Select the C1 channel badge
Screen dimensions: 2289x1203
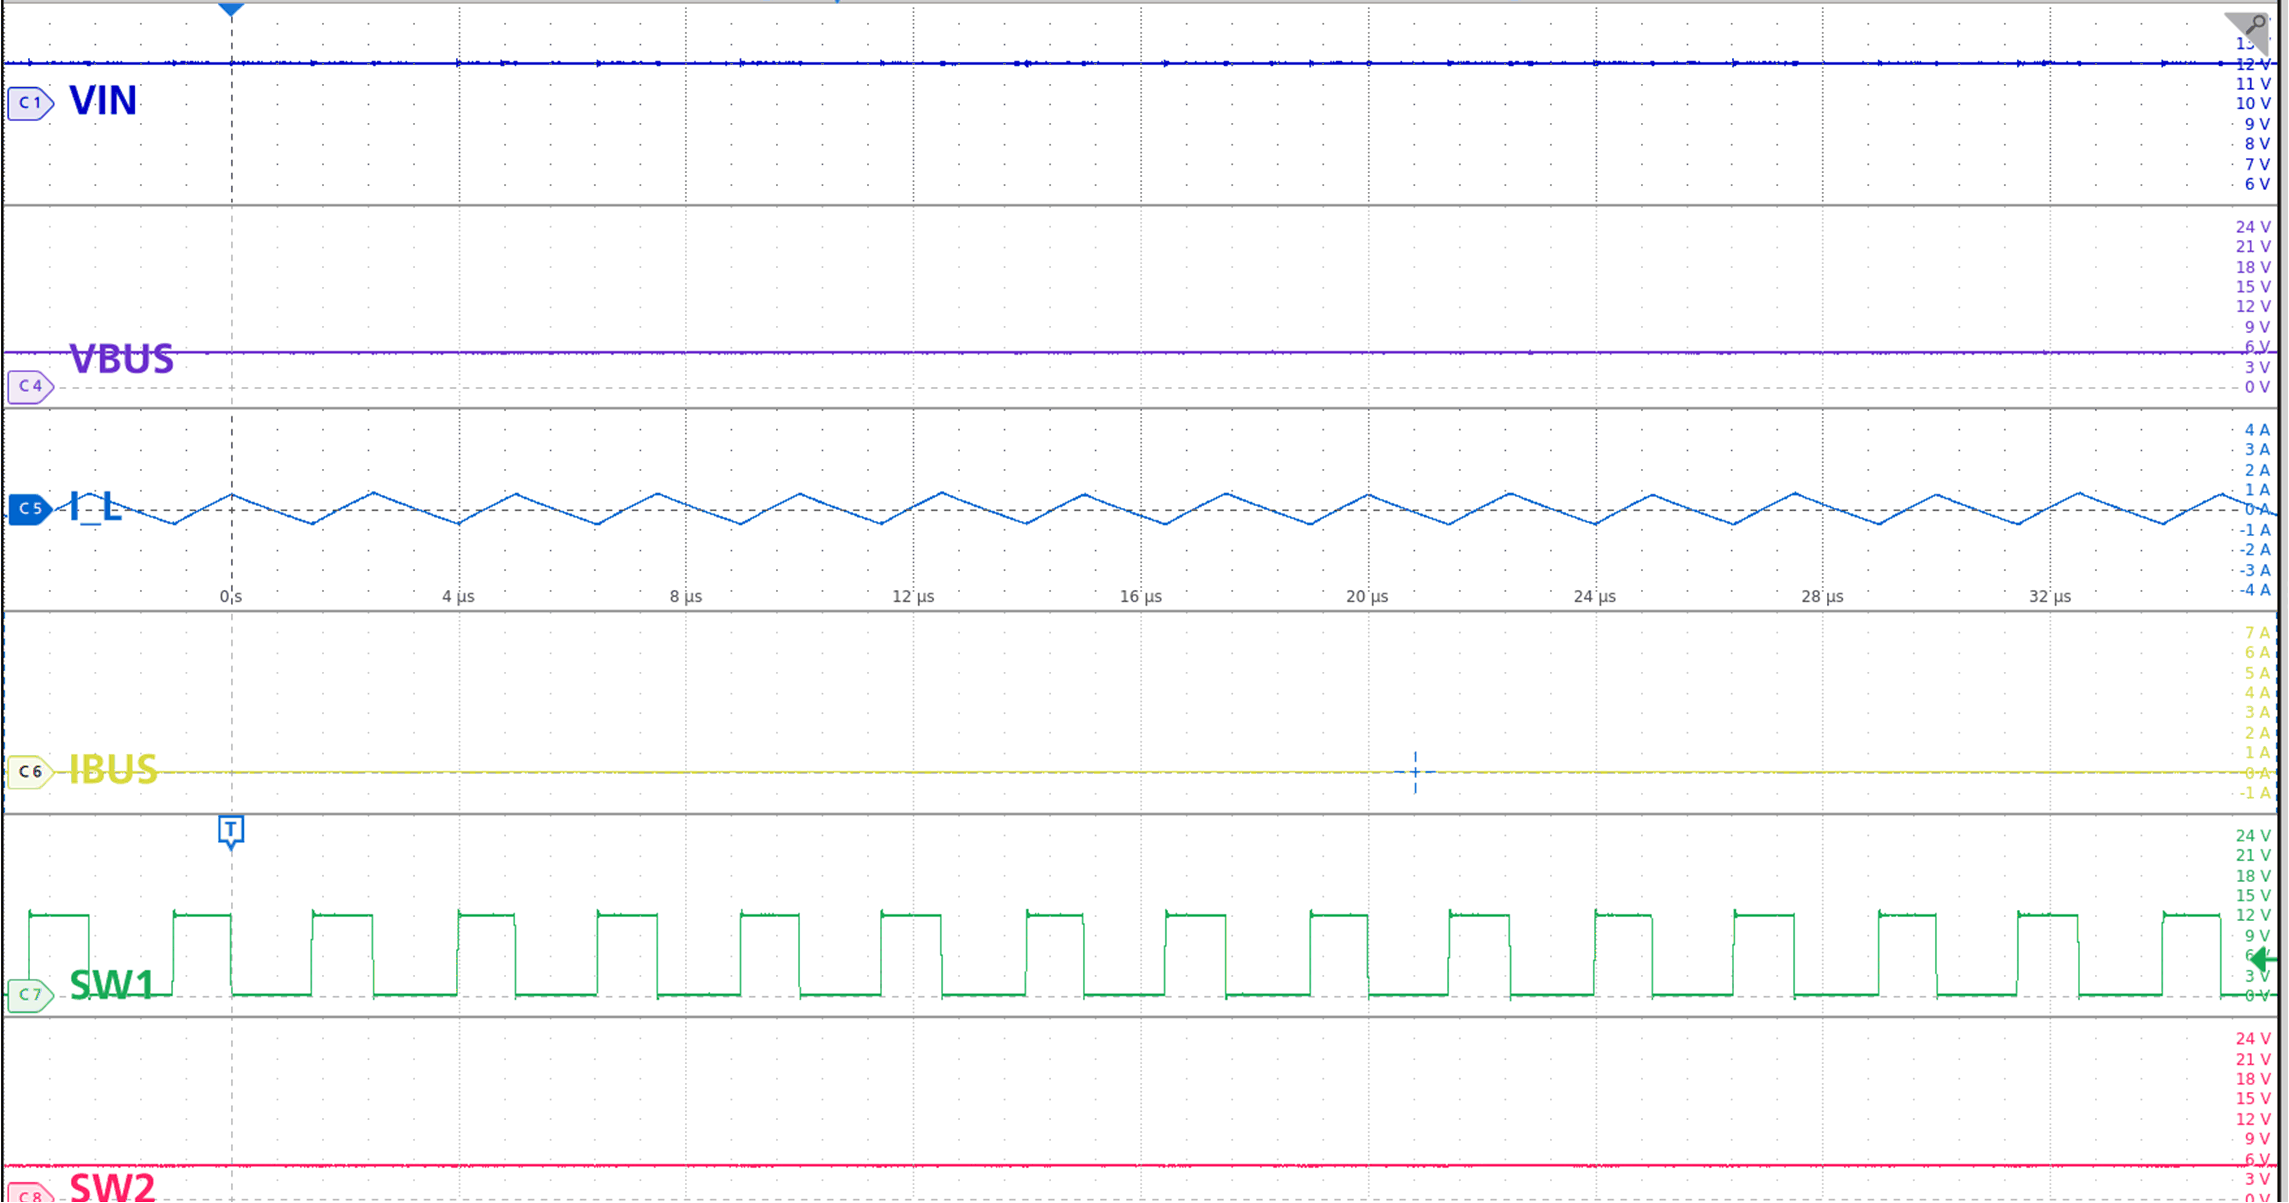(x=29, y=103)
